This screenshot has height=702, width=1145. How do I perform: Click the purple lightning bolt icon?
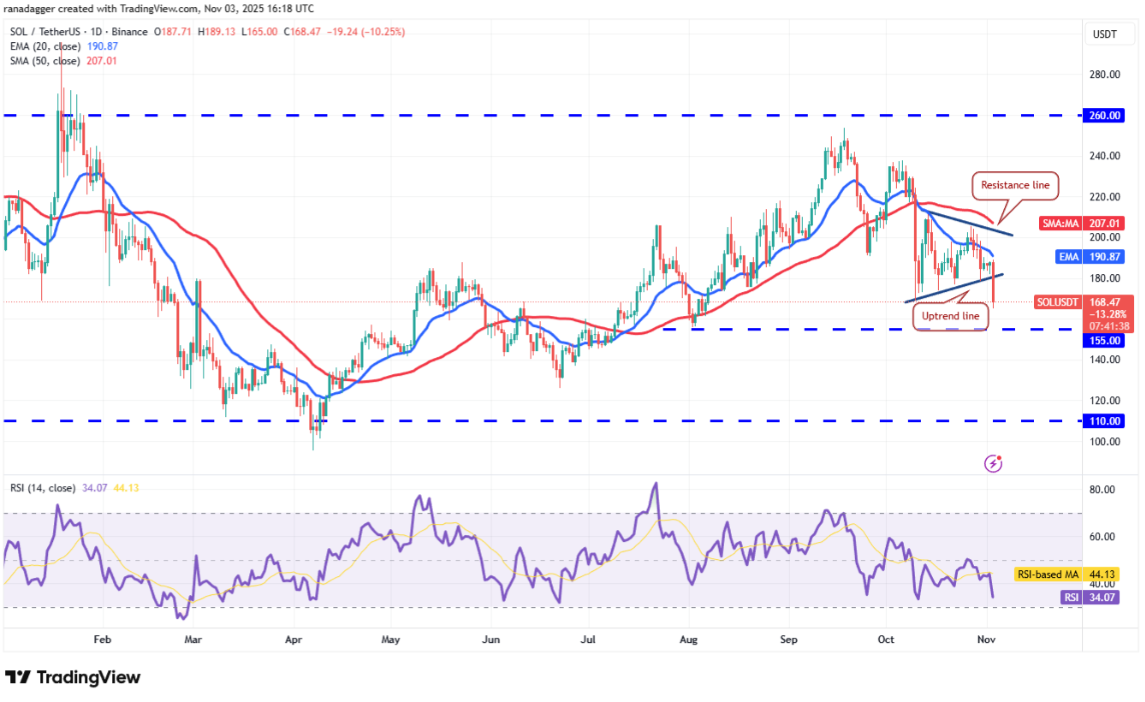993,463
